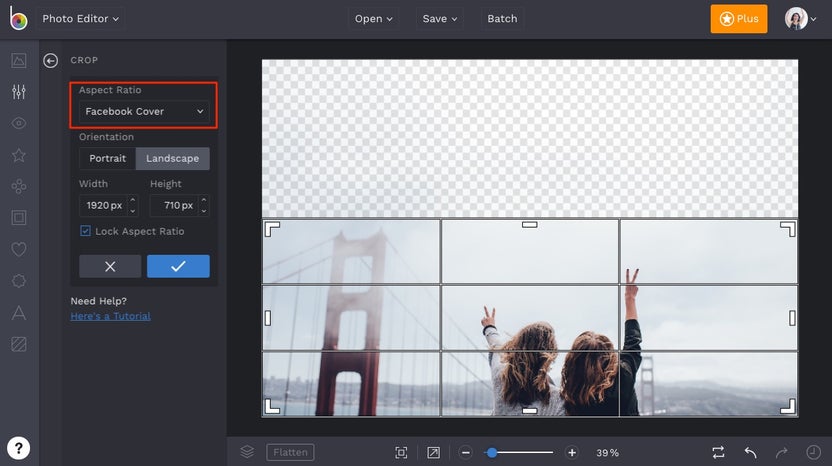Click the BeFunky logo icon
832x466 pixels.
[18, 19]
